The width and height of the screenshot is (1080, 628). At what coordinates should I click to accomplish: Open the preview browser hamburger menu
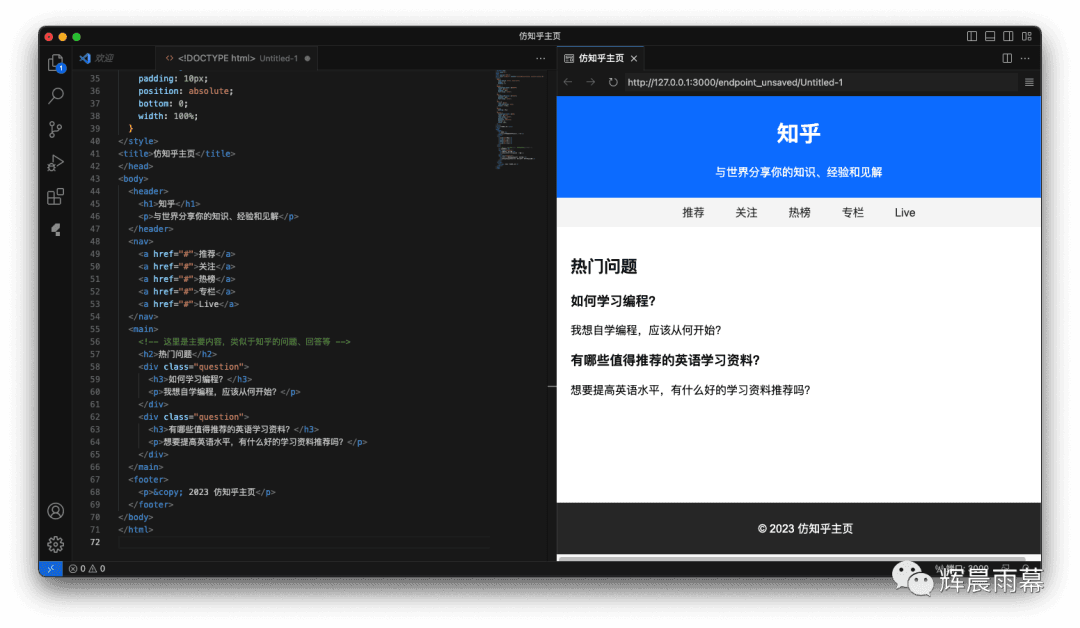point(1029,82)
